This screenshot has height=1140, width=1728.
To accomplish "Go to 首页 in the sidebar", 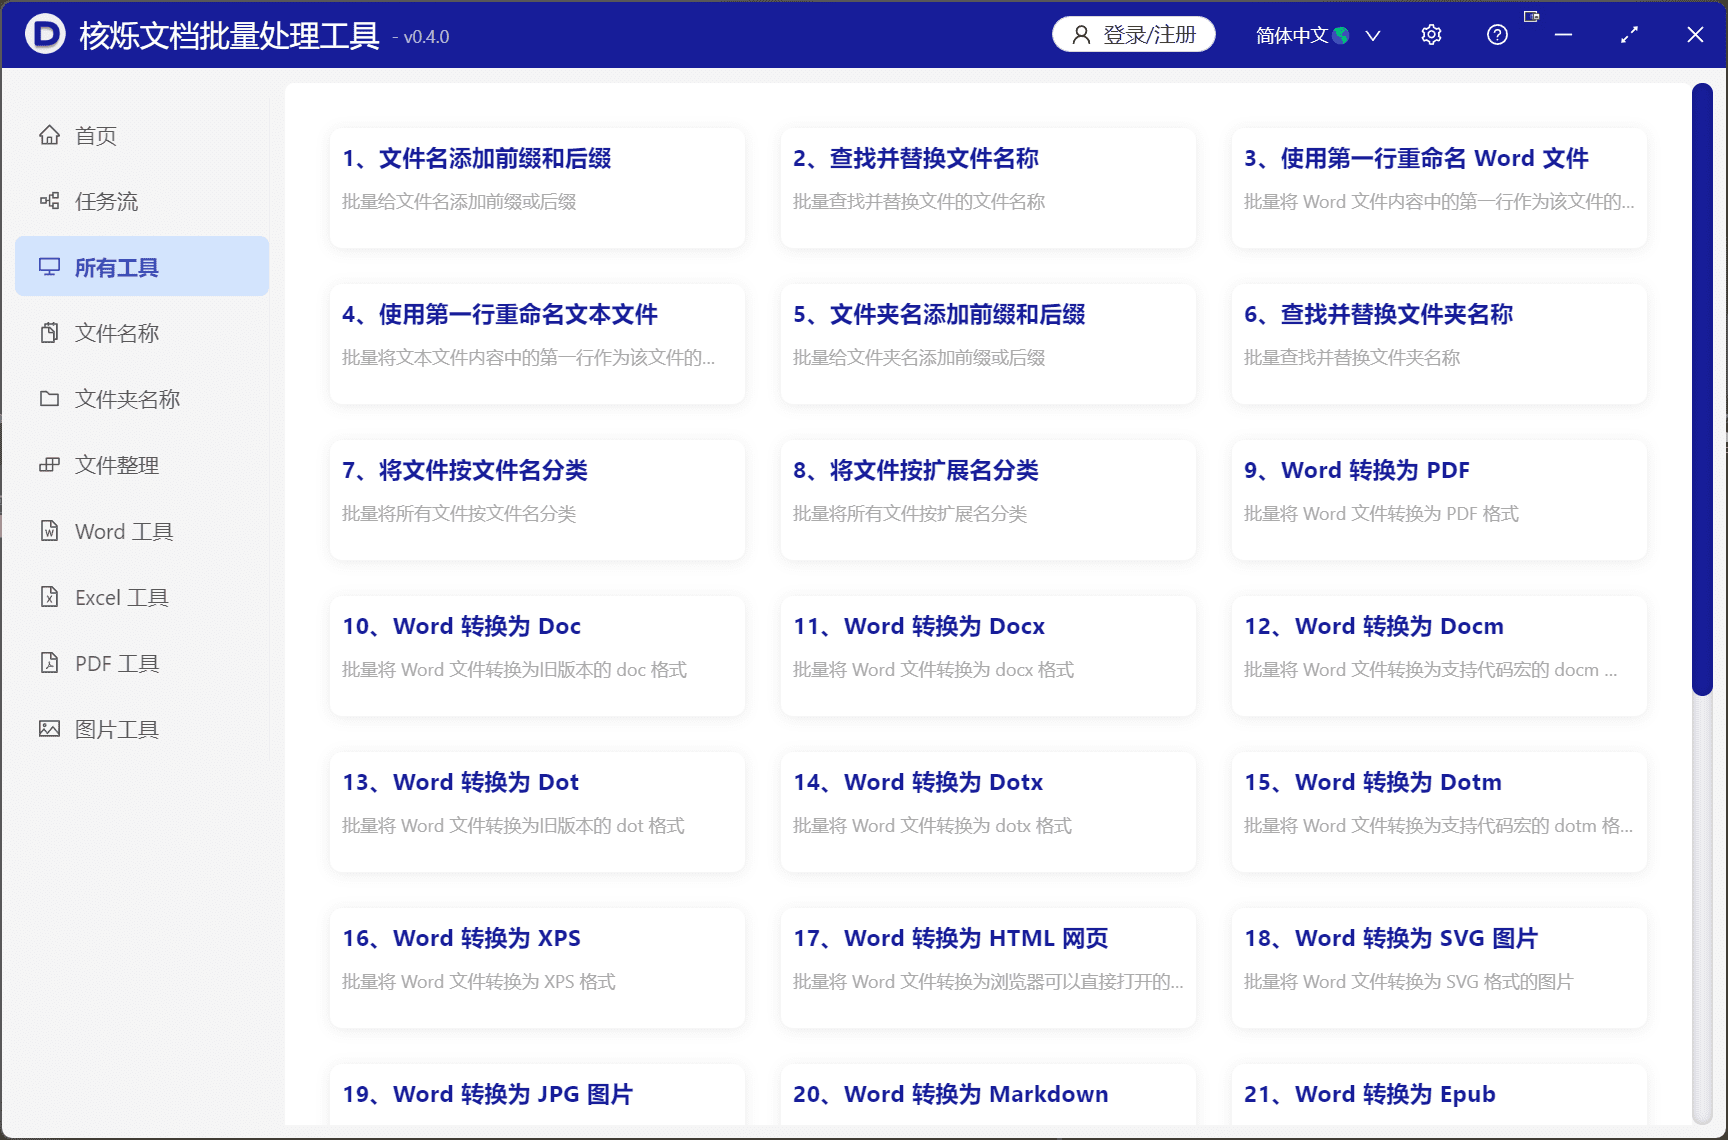I will 142,135.
